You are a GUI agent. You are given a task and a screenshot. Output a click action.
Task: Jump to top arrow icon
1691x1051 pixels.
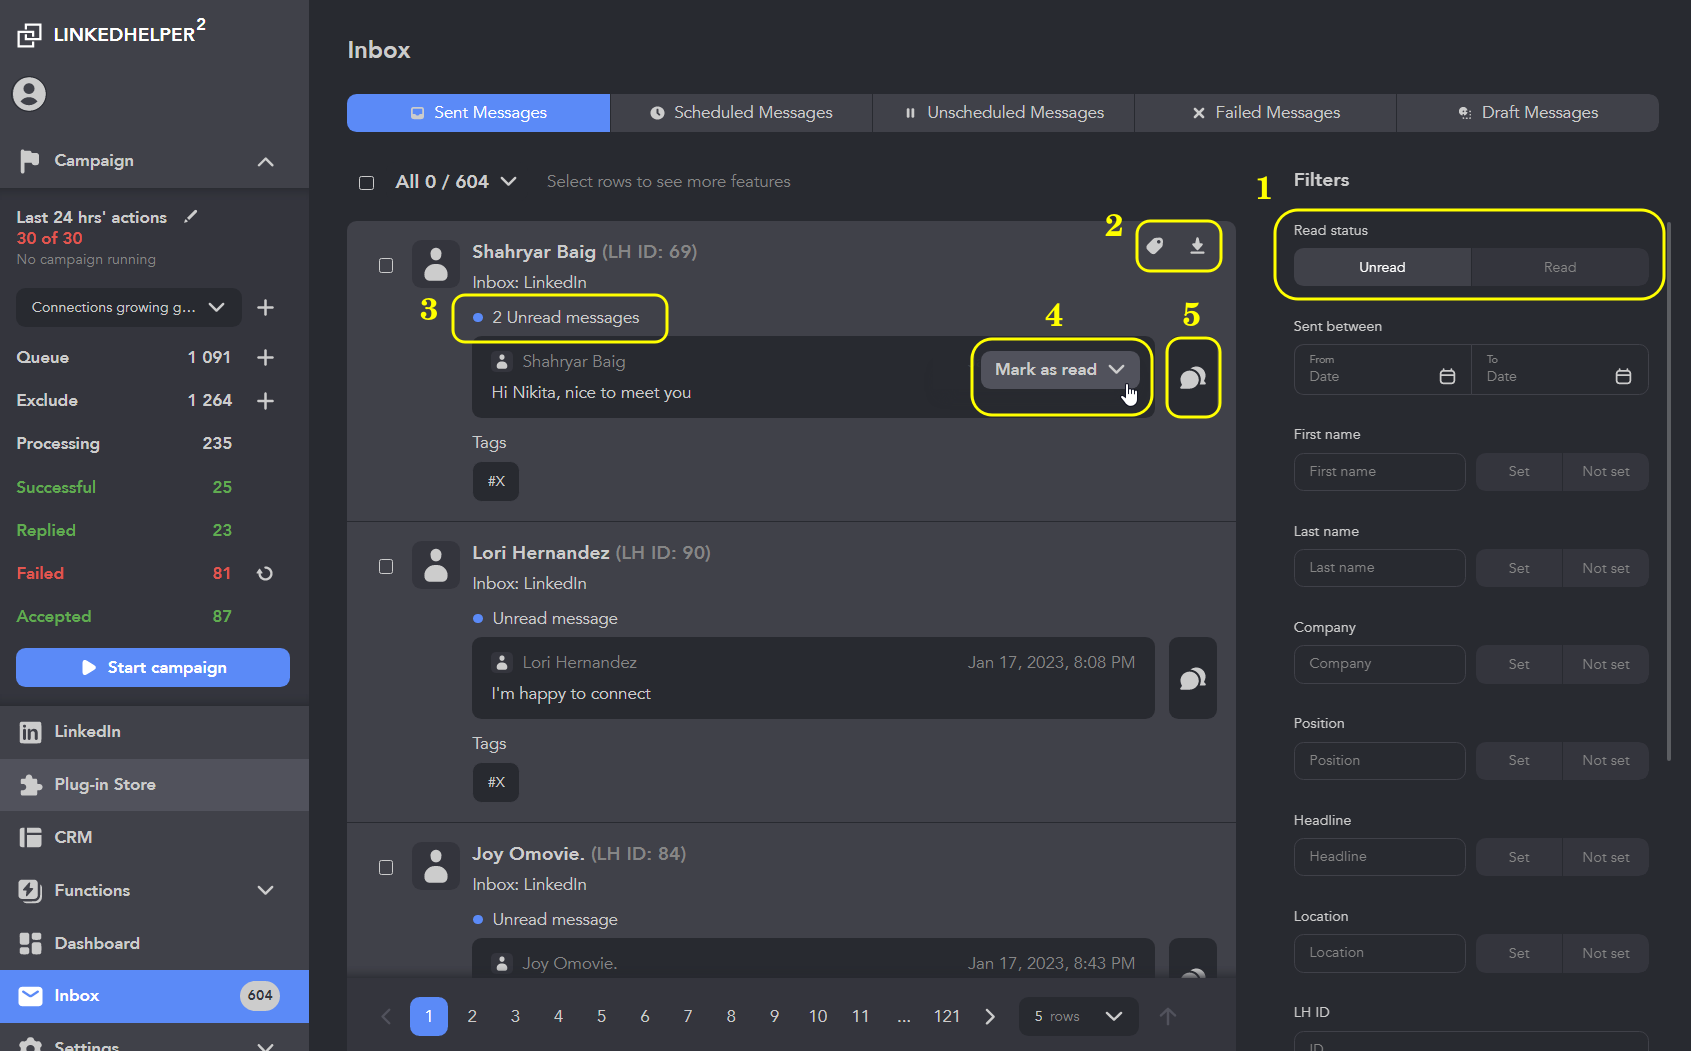1168,1016
